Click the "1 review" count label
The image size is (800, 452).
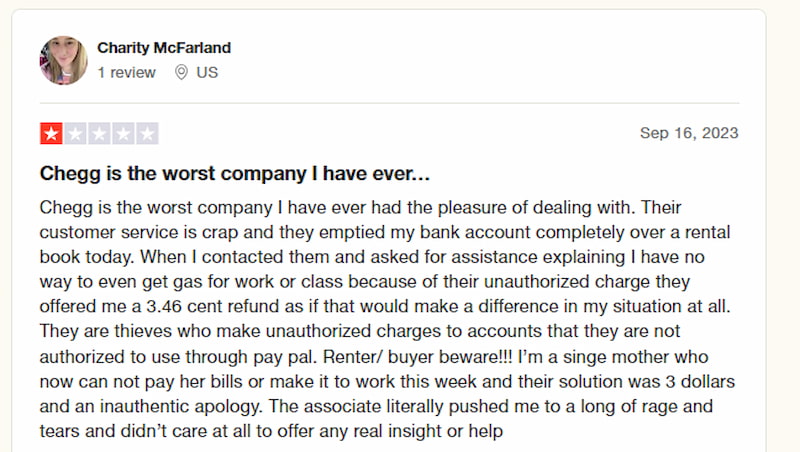(x=126, y=72)
